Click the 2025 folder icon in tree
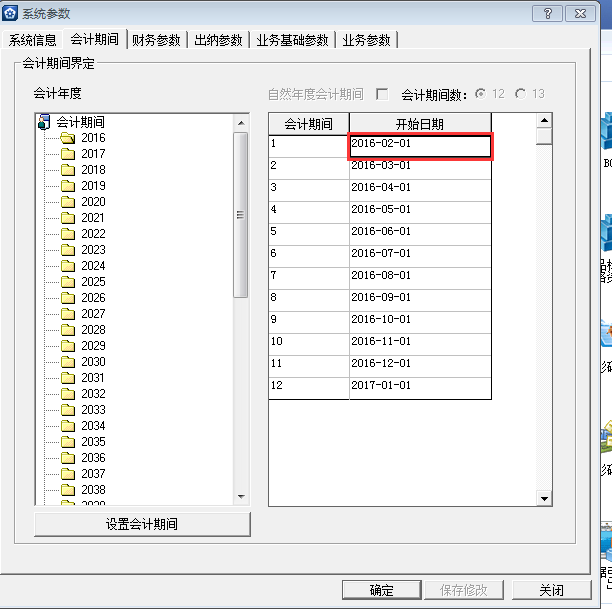This screenshot has width=612, height=609. coord(67,282)
